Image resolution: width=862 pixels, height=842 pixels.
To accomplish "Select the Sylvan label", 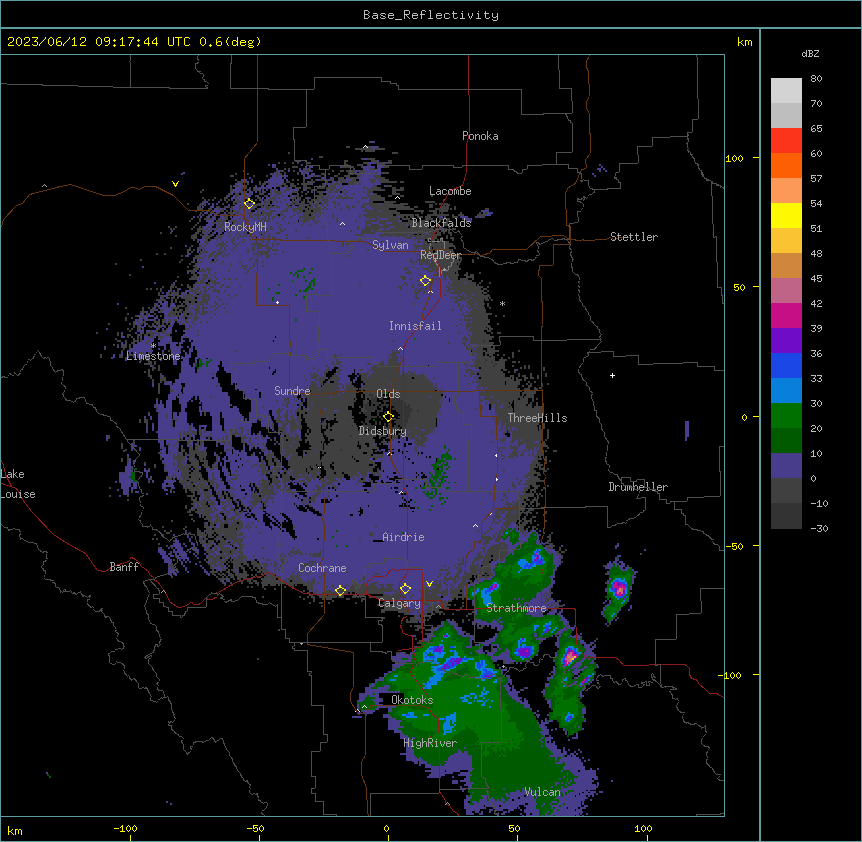I will pos(390,245).
